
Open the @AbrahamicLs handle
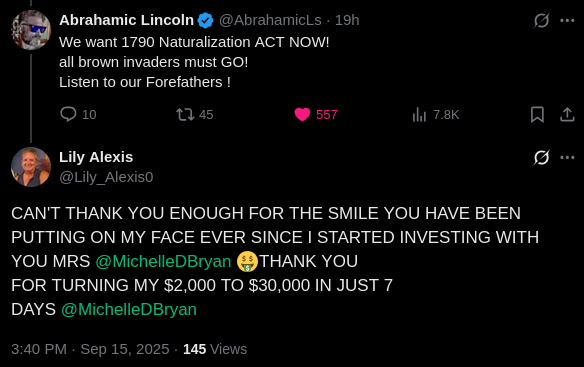click(270, 20)
